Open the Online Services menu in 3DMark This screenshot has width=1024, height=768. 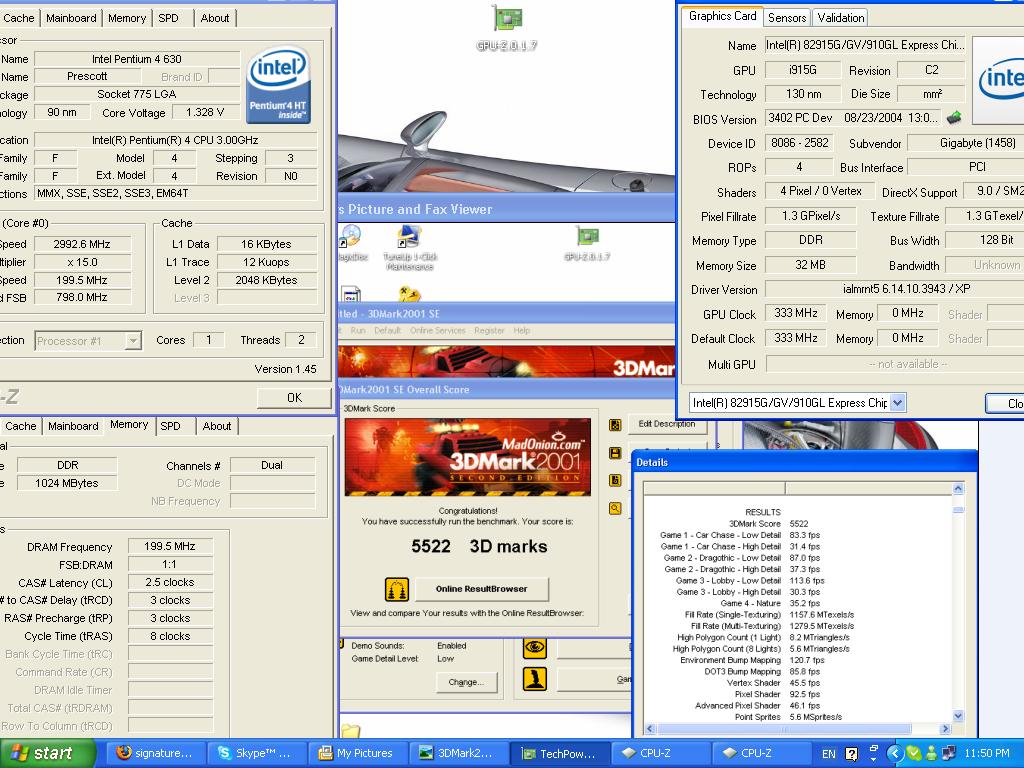(x=438, y=330)
